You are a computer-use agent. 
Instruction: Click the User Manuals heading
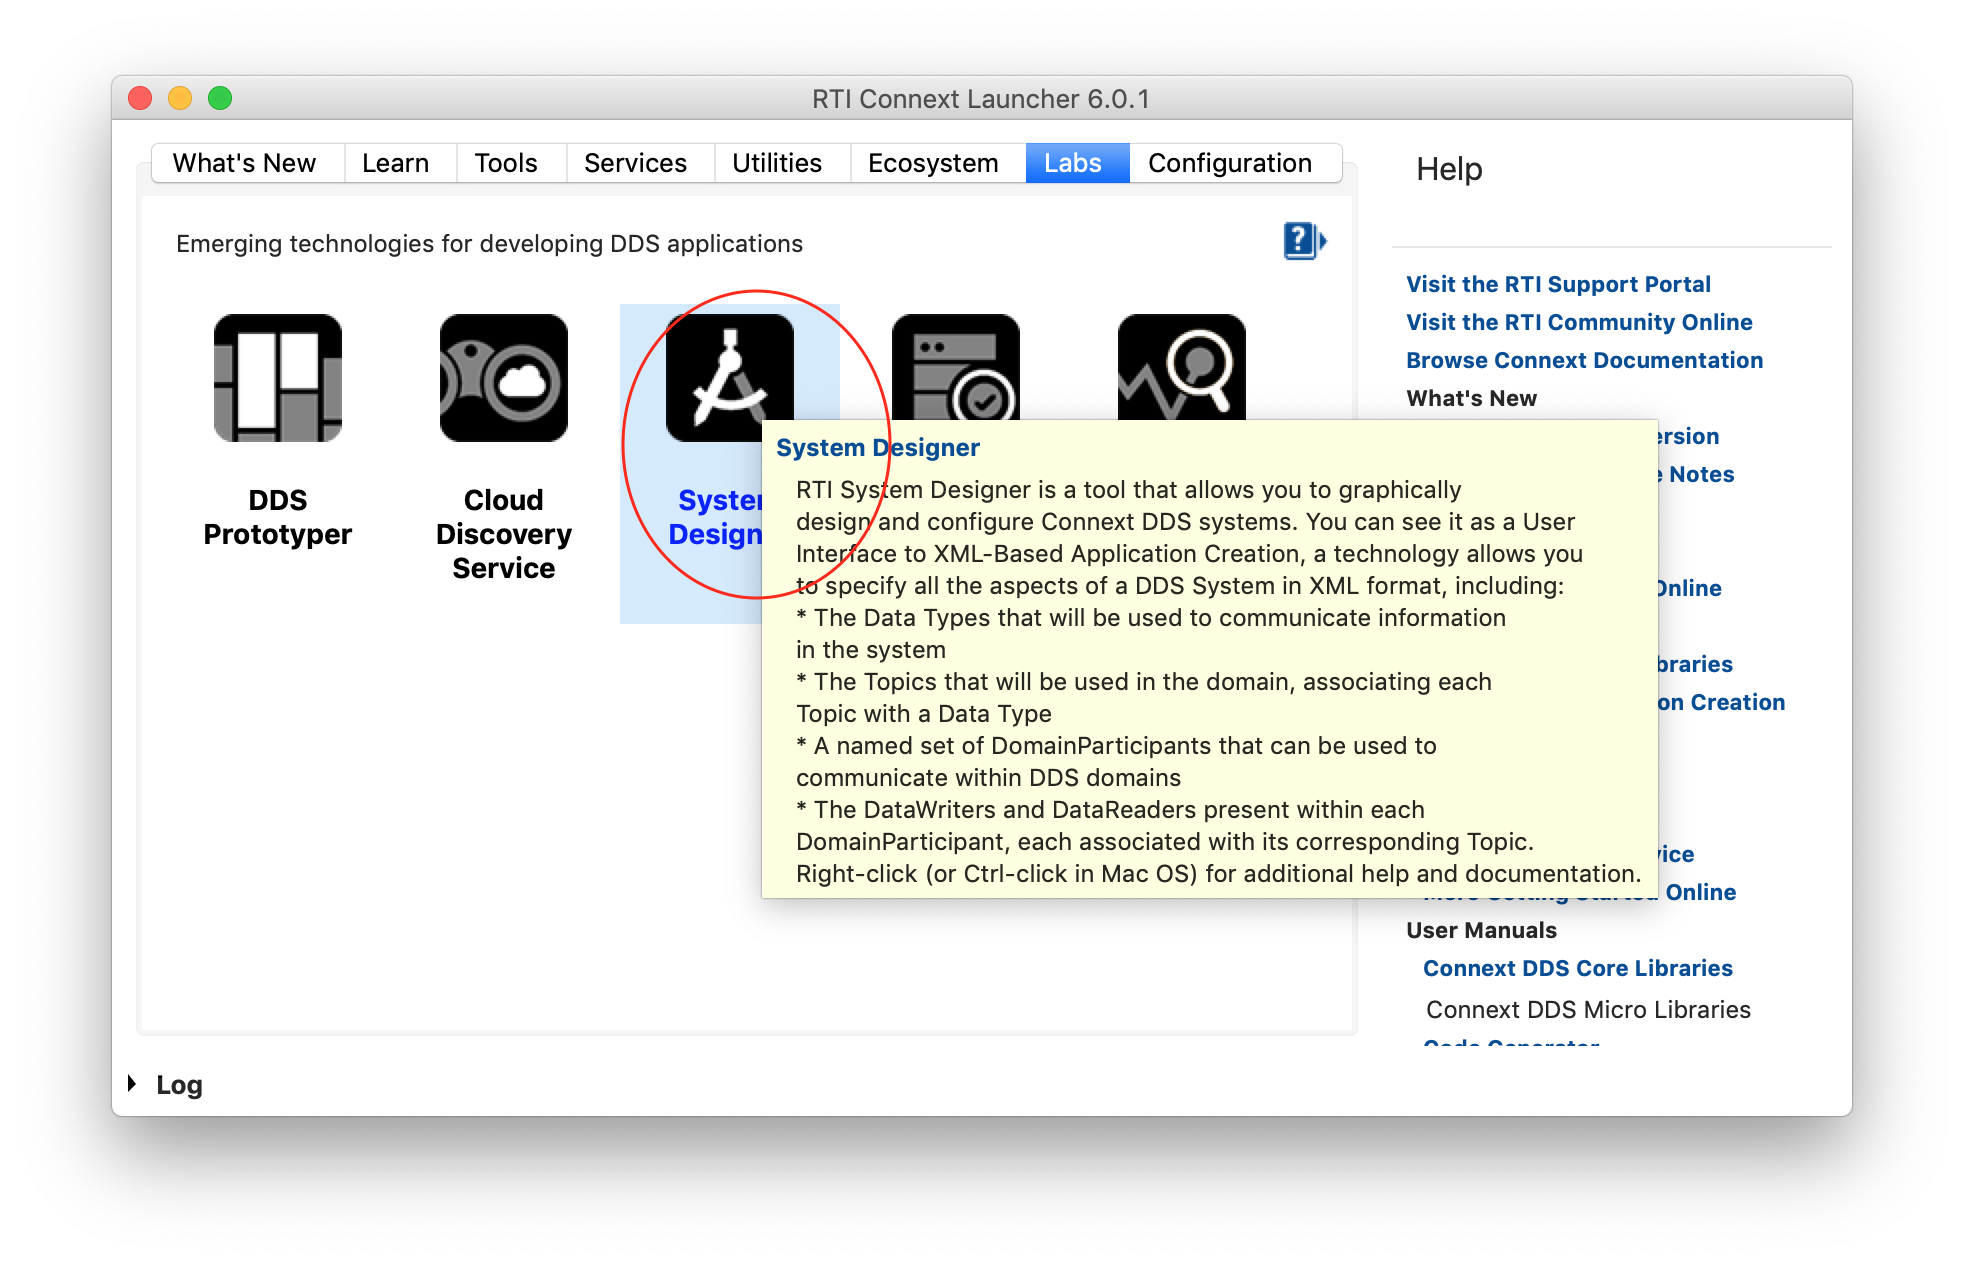[x=1481, y=930]
